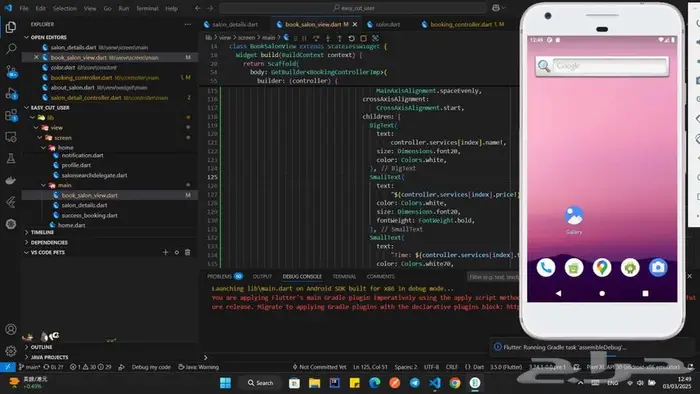Open Chrome from Windows taskbar
The height and width of the screenshot is (394, 700).
click(x=455, y=383)
